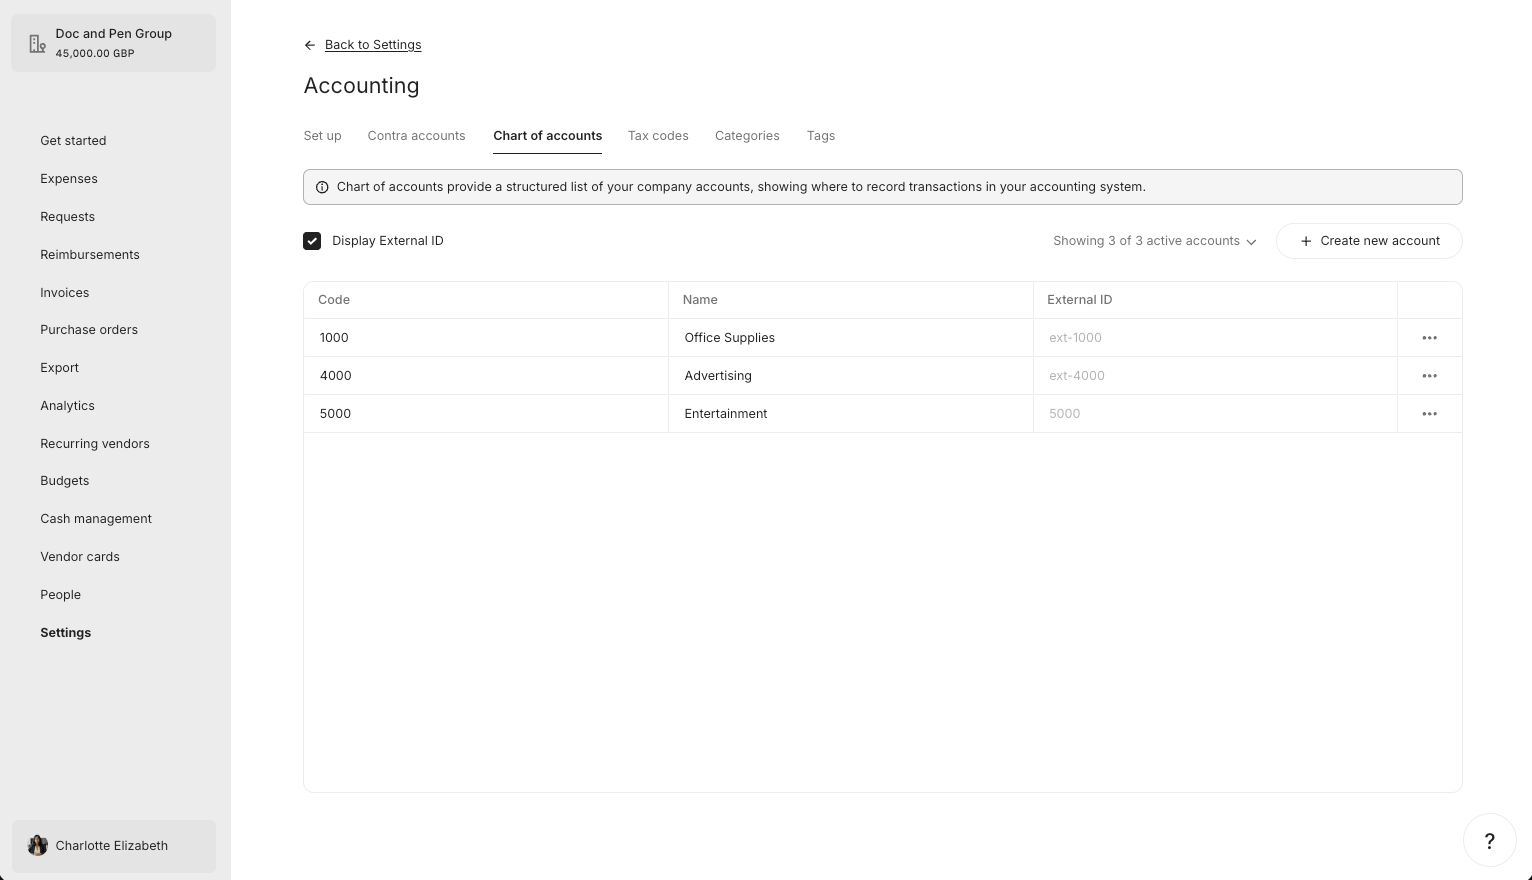Select code cell 1000
Screen dimensions: 1532x880
pyautogui.click(x=486, y=338)
